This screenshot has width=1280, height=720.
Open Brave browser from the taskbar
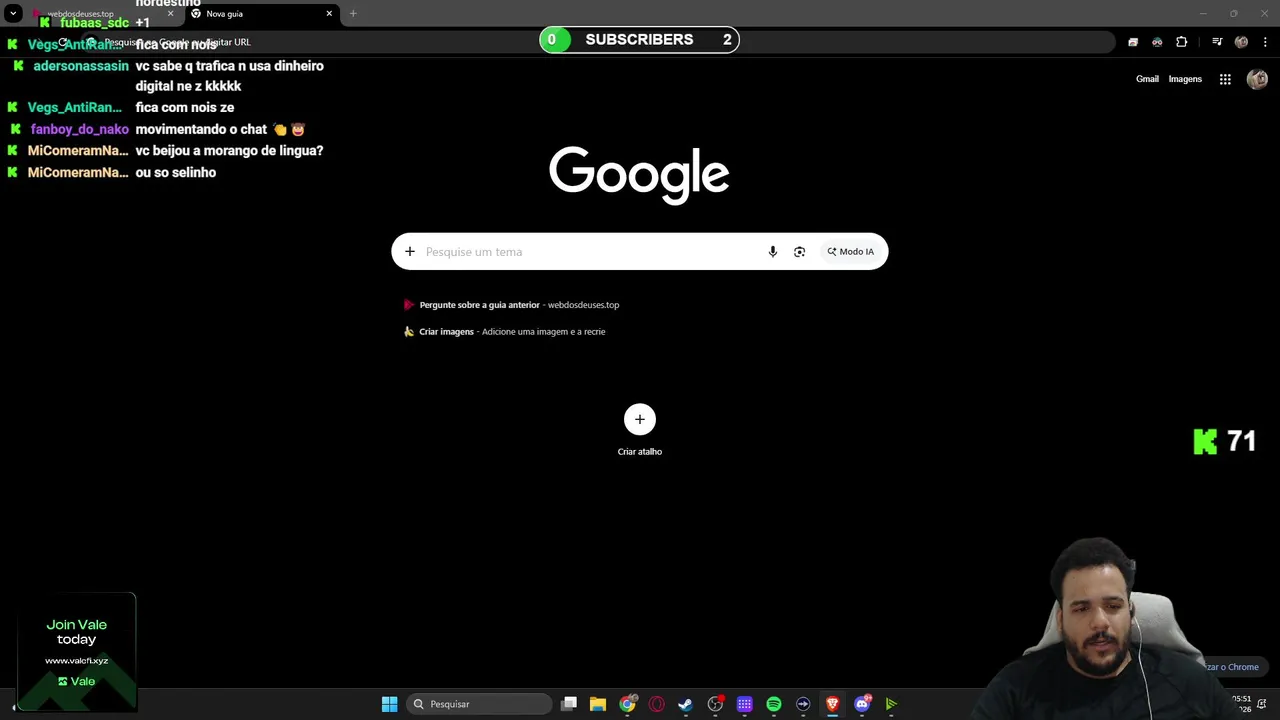coord(832,704)
